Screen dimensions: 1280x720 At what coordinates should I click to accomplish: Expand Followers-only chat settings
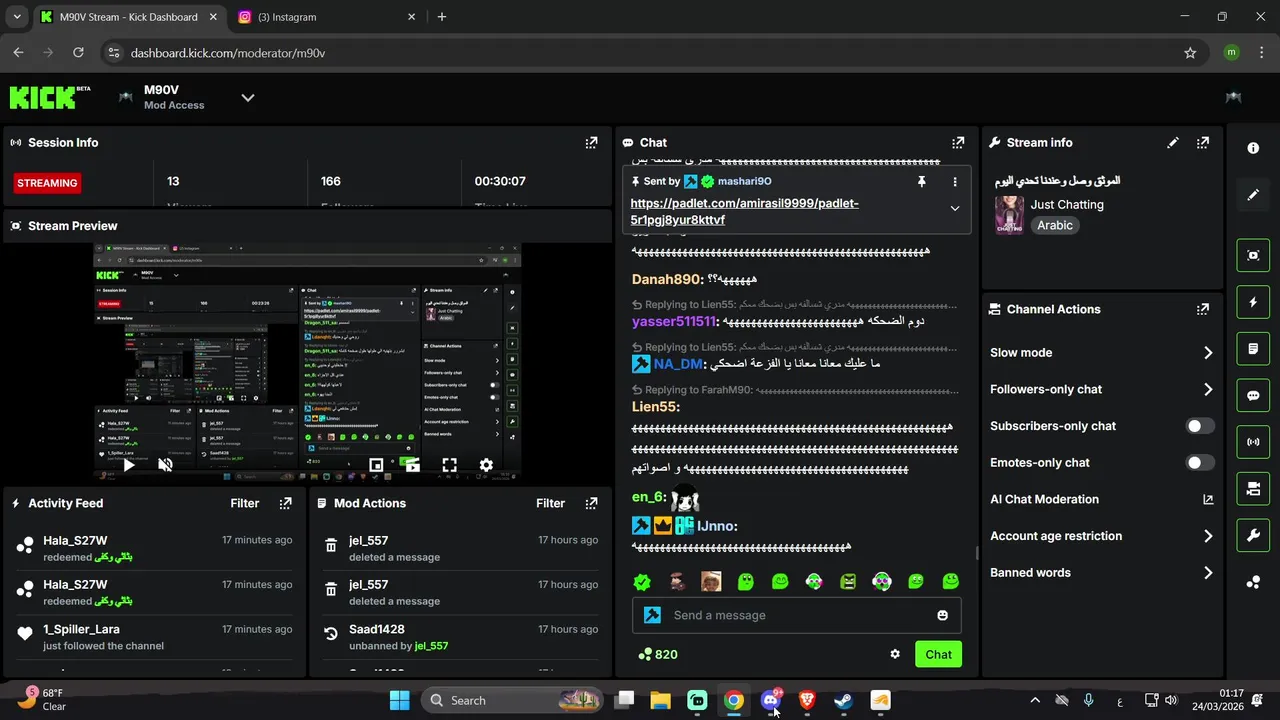point(1208,389)
